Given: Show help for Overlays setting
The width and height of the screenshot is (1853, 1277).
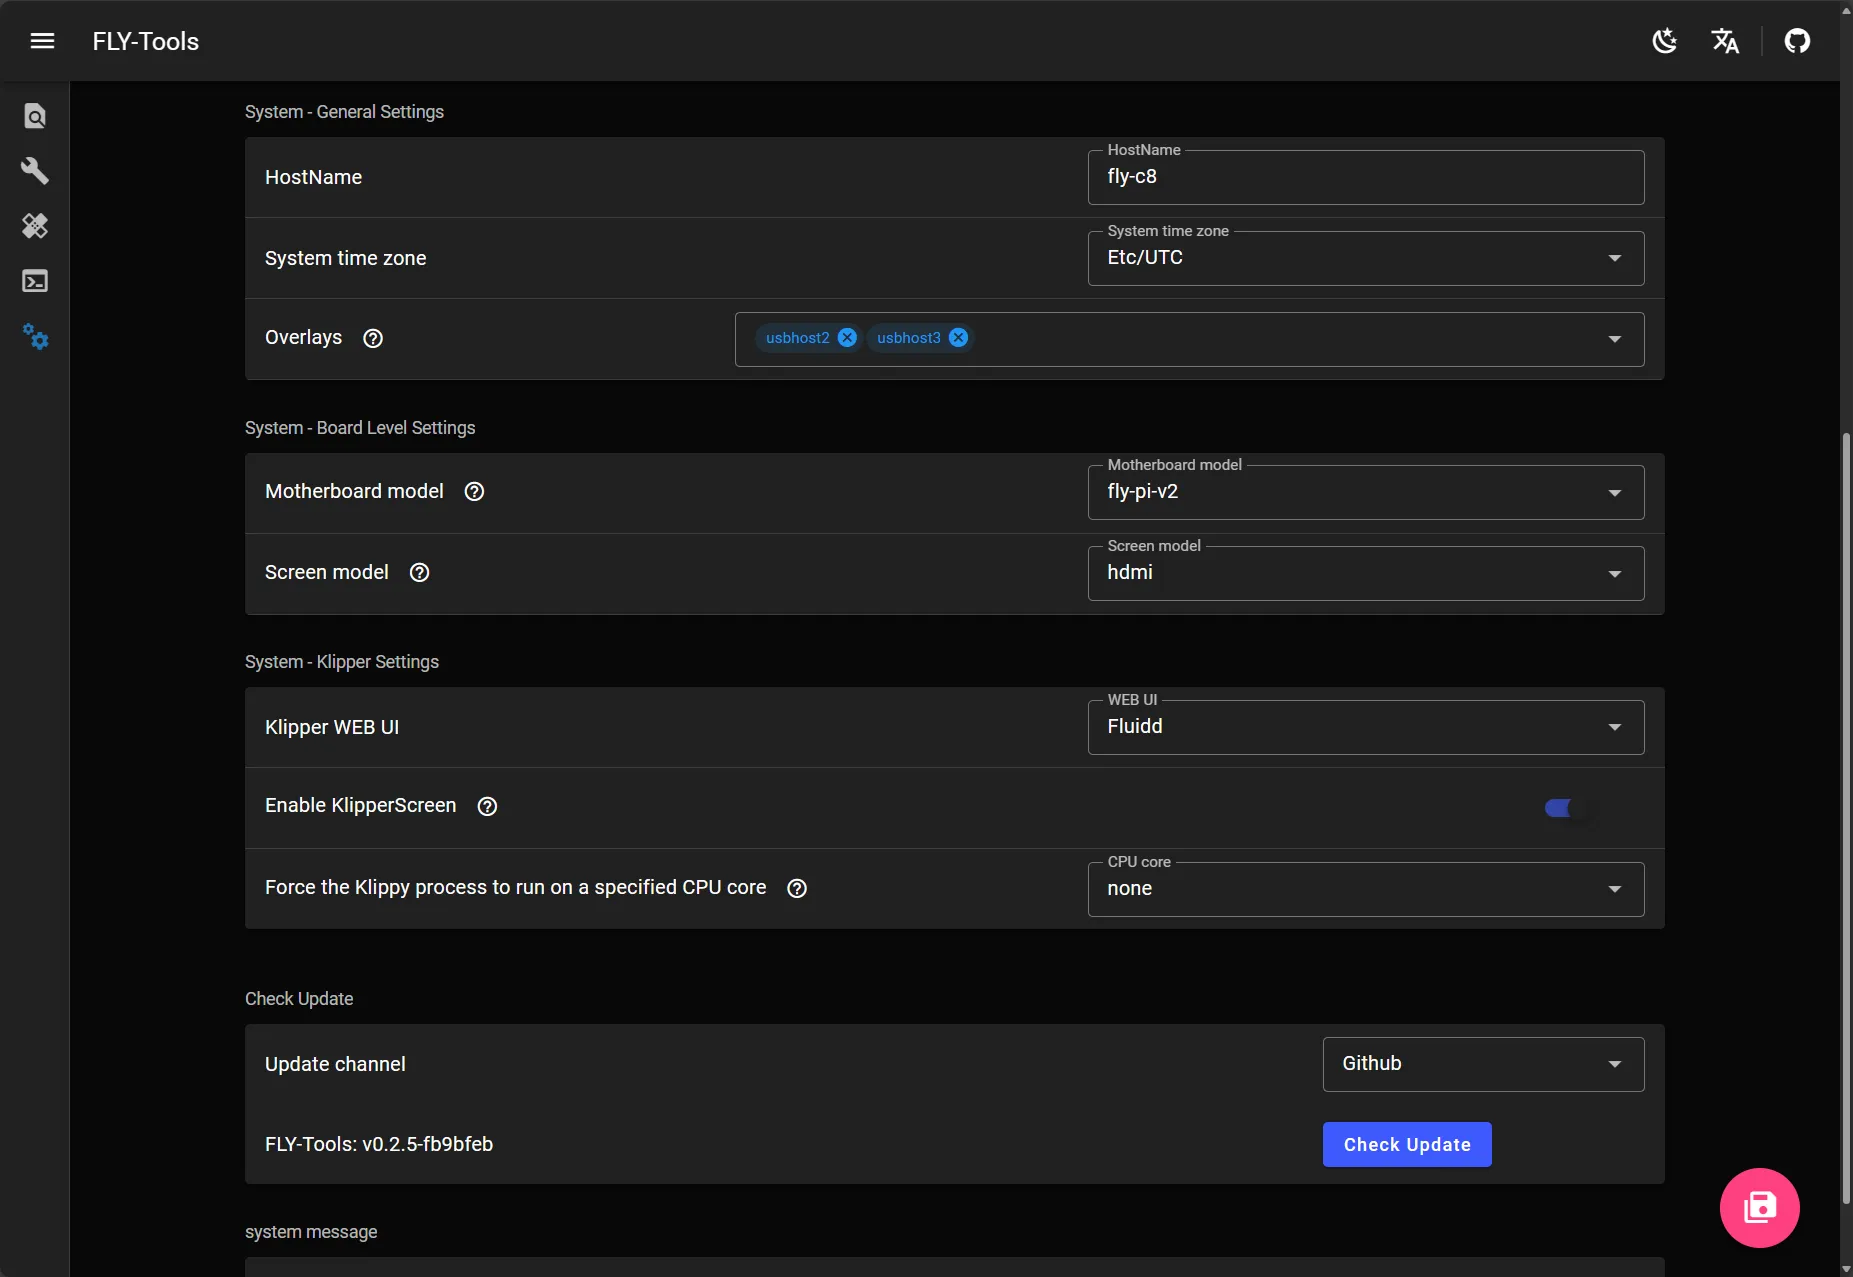Looking at the screenshot, I should 373,338.
